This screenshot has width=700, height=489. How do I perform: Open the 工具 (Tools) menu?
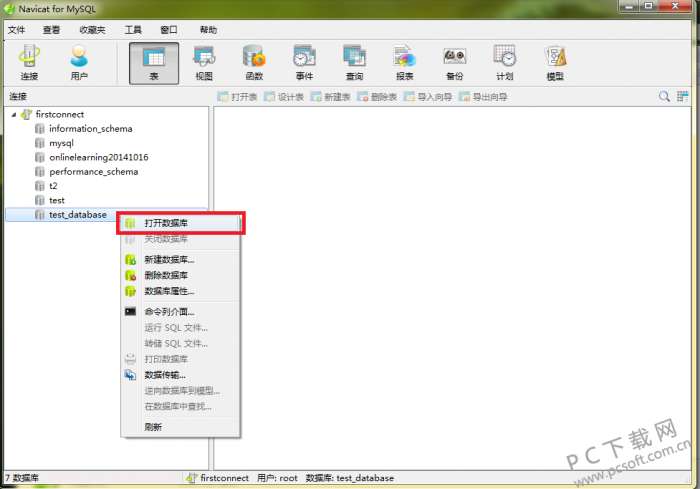[x=133, y=30]
